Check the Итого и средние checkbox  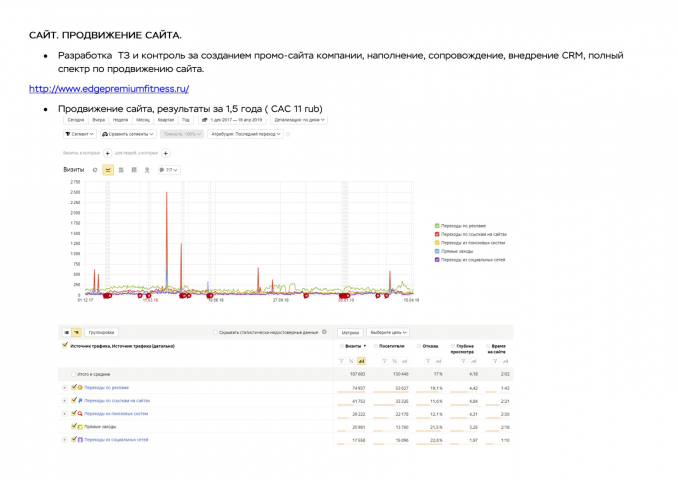pyautogui.click(x=74, y=374)
